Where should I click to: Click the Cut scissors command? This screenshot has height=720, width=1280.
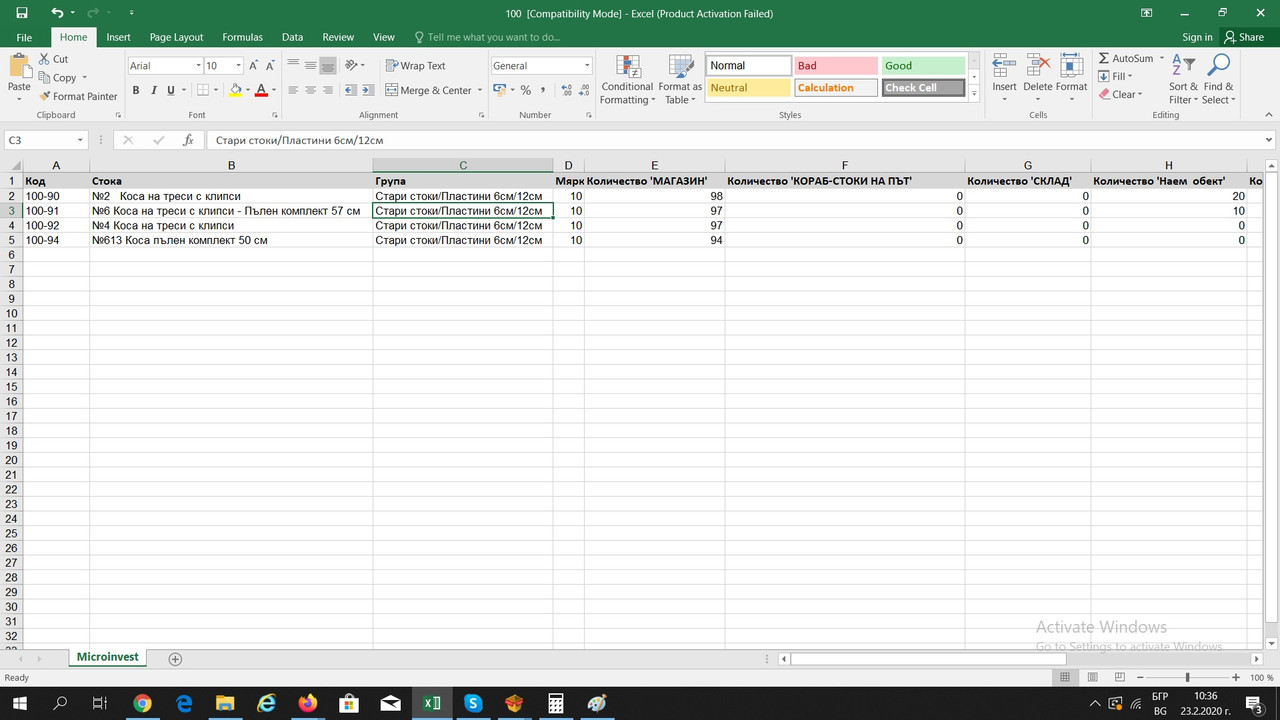(54, 59)
